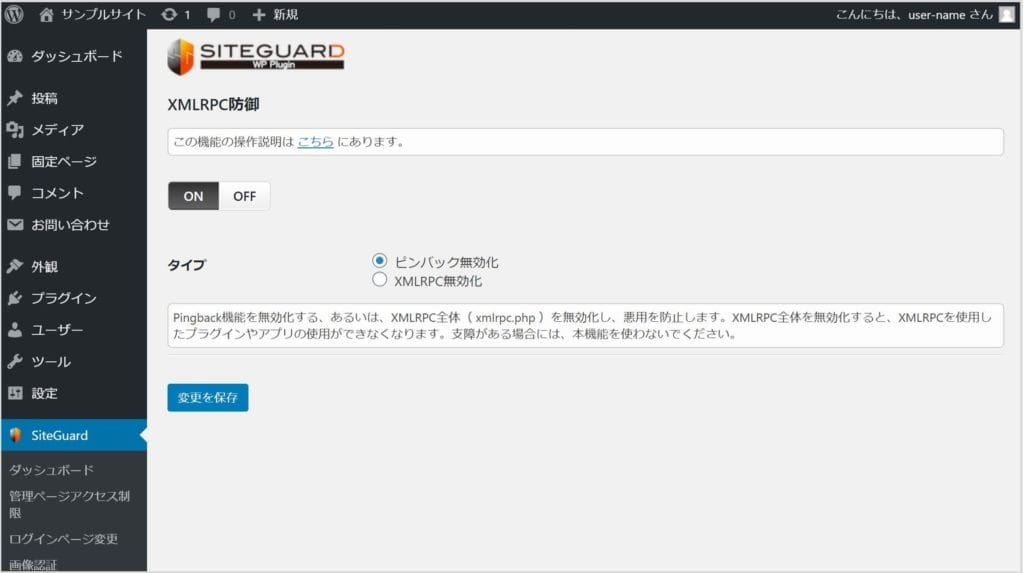
Task: Click the SiteGuard WP Plugin logo
Action: tap(255, 57)
